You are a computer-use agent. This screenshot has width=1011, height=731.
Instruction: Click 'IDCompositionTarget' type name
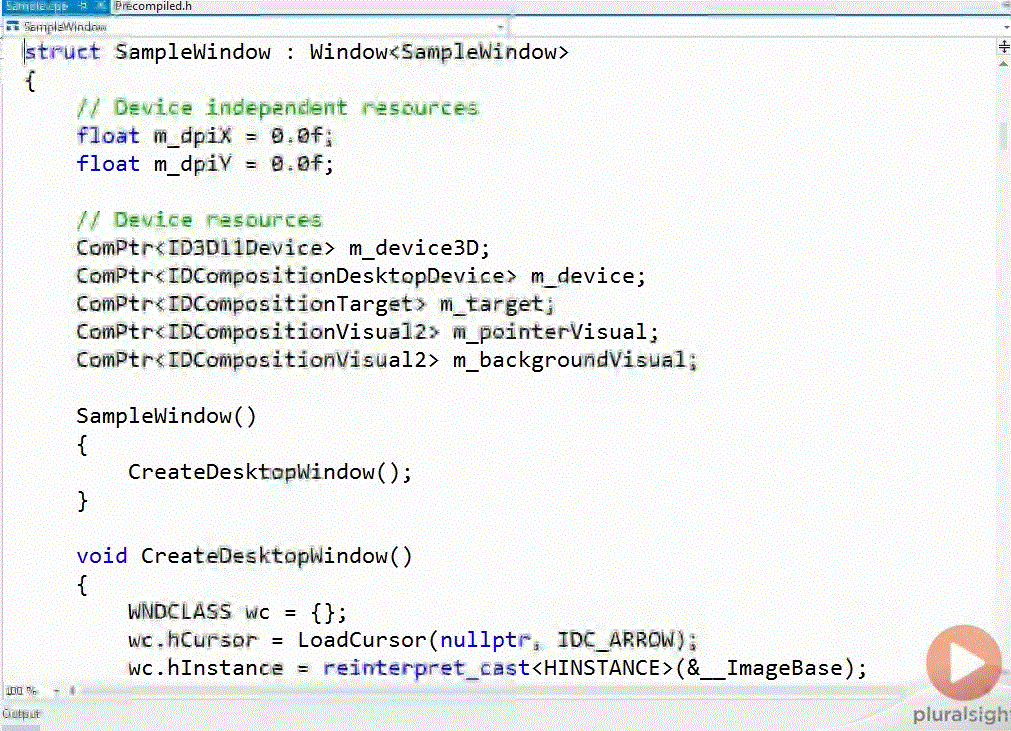pyautogui.click(x=290, y=304)
